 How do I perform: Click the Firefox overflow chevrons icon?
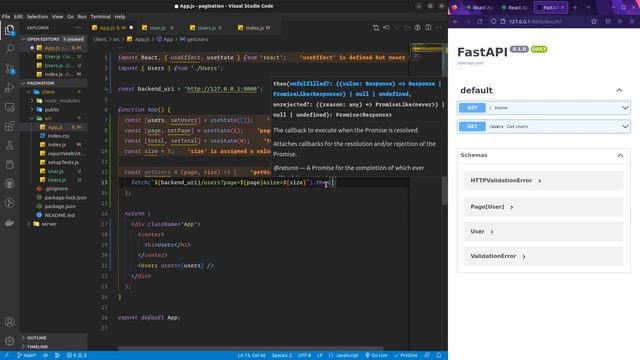click(x=620, y=21)
